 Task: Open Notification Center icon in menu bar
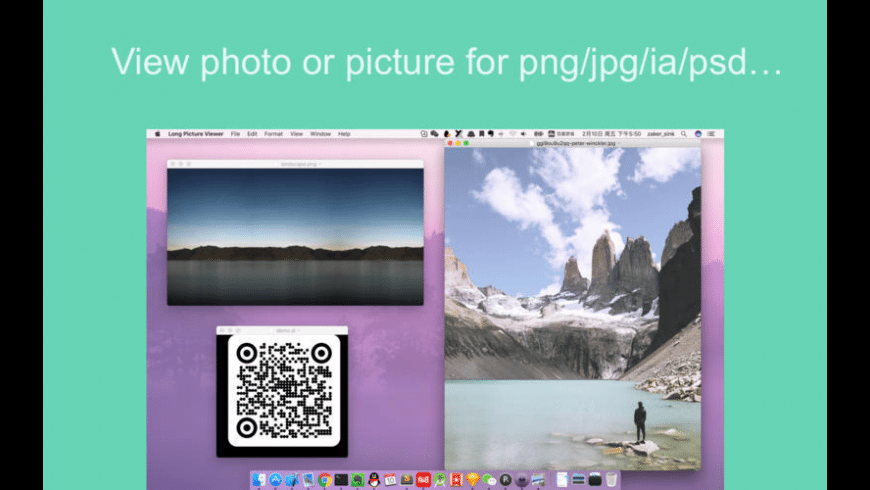pos(711,134)
